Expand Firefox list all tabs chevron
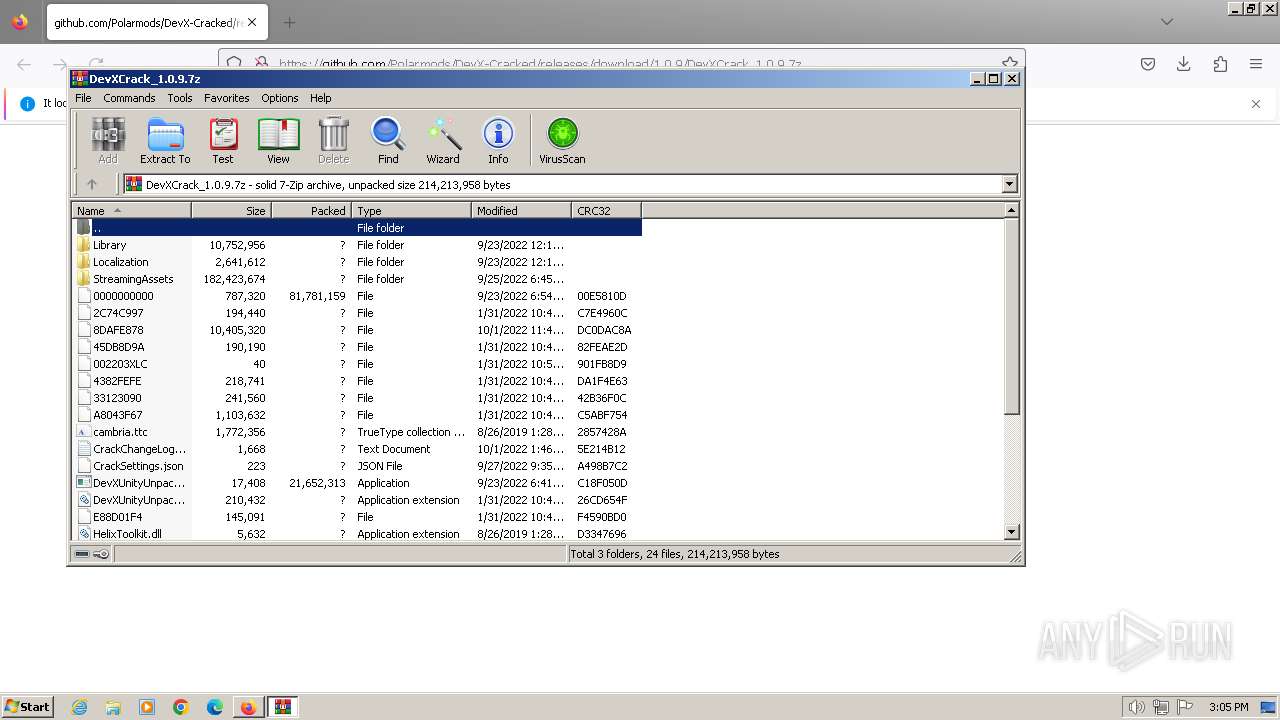The width and height of the screenshot is (1280, 720). click(1167, 22)
